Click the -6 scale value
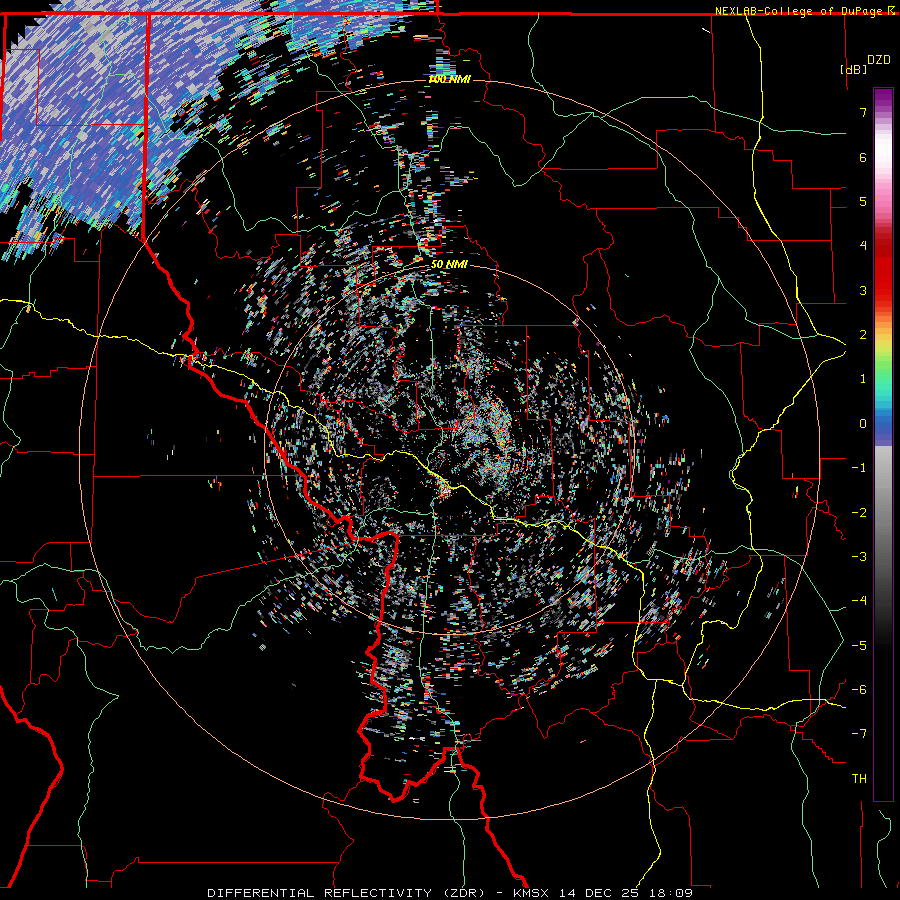This screenshot has height=900, width=900. pos(859,690)
